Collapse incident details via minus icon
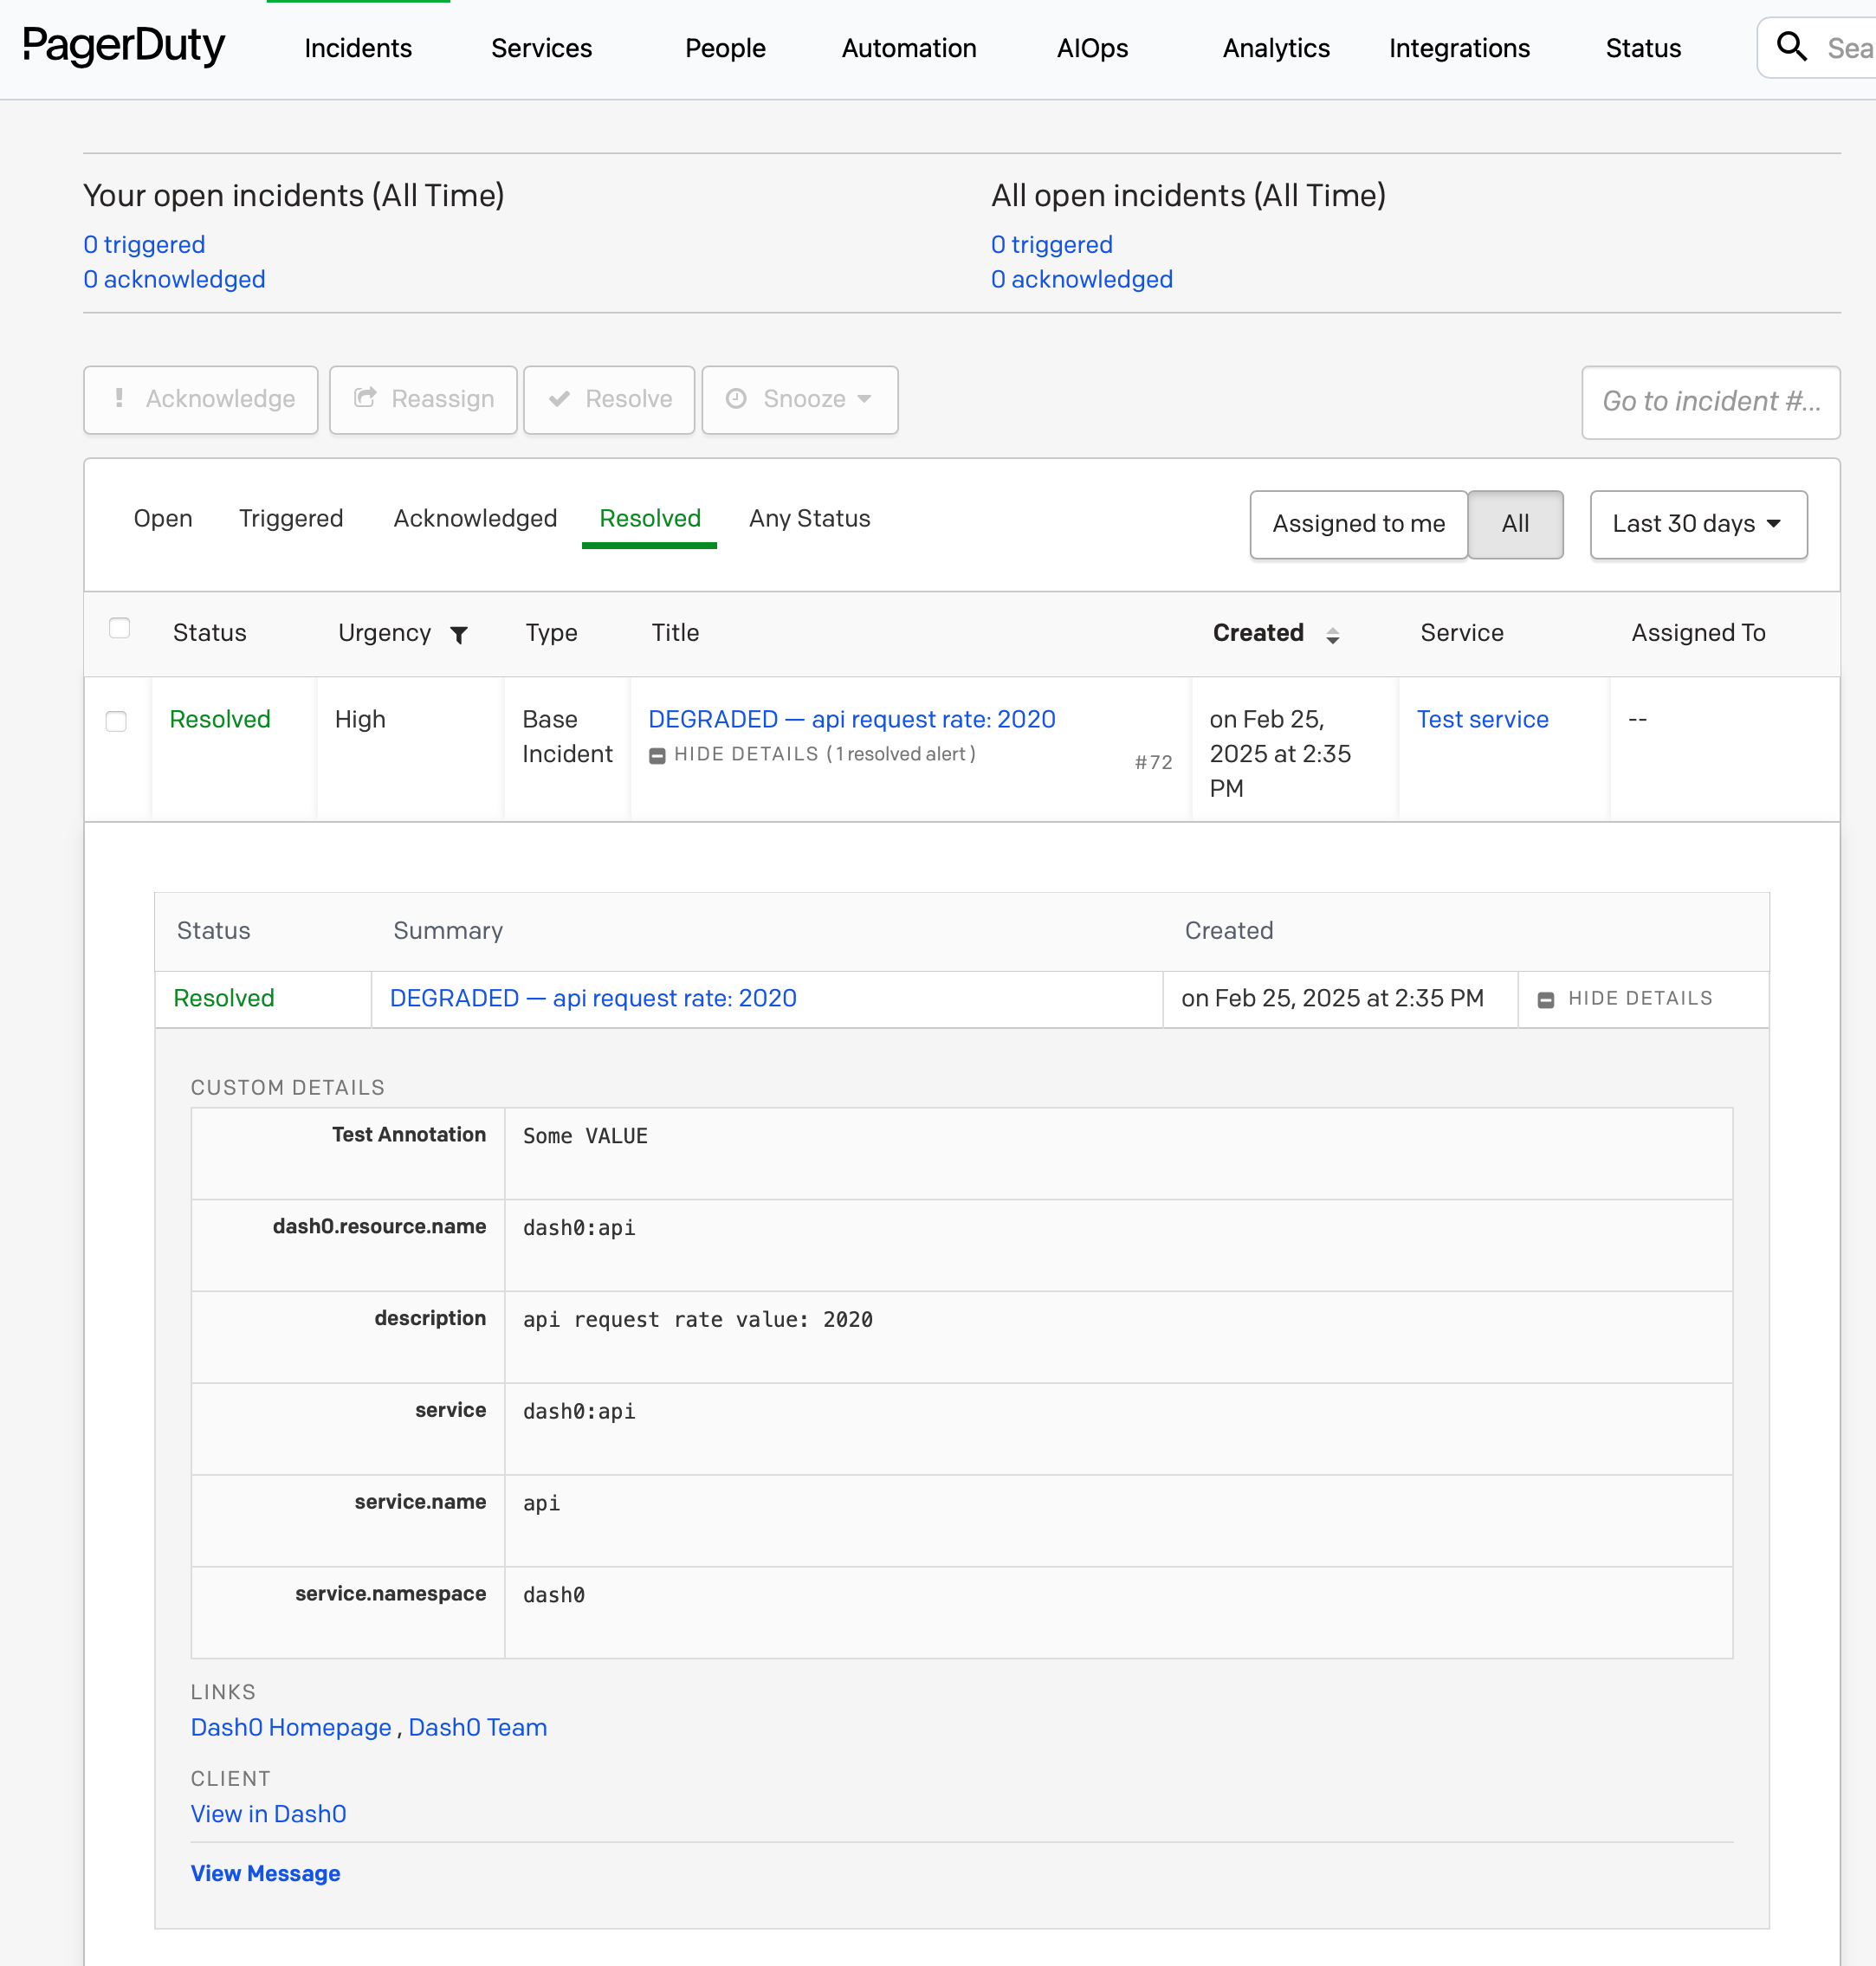1876x1966 pixels. pyautogui.click(x=657, y=756)
